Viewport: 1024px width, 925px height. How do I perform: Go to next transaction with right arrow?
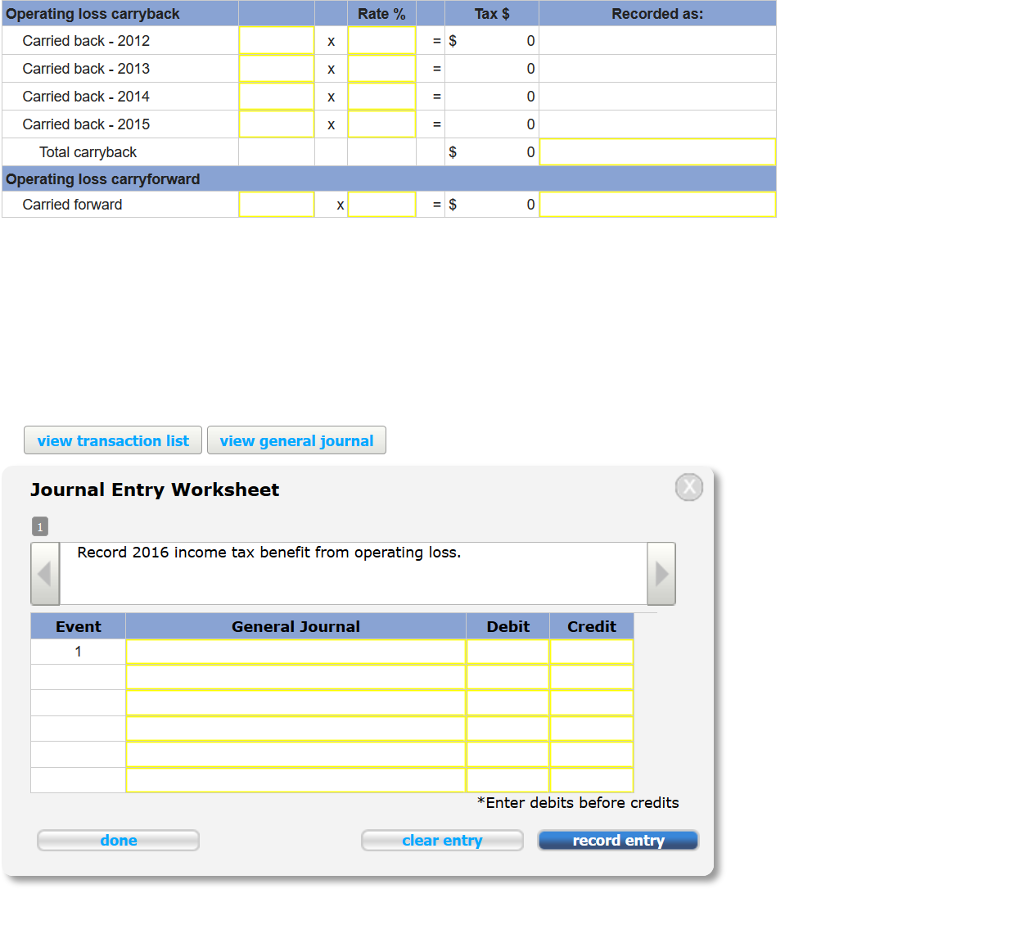pos(662,574)
